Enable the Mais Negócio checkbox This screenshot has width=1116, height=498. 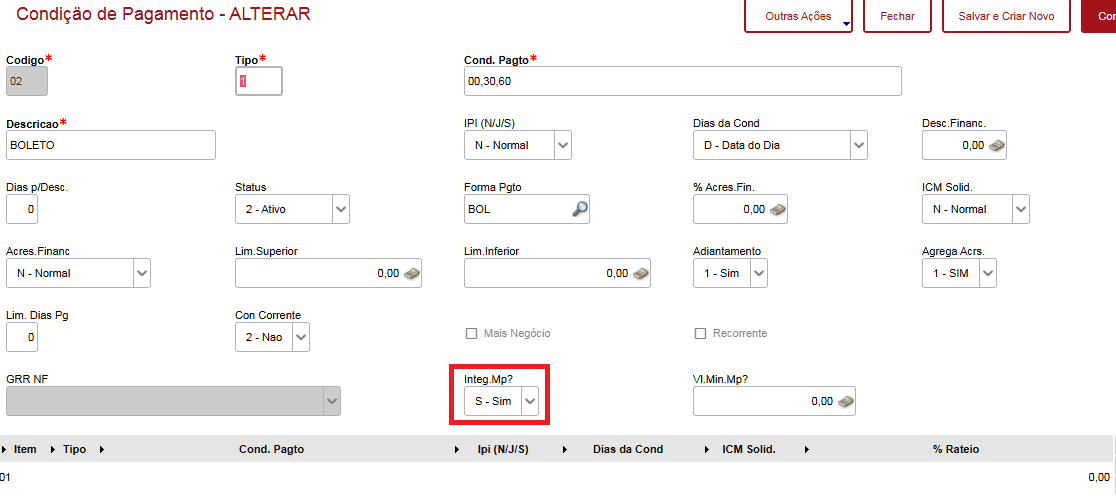click(471, 333)
